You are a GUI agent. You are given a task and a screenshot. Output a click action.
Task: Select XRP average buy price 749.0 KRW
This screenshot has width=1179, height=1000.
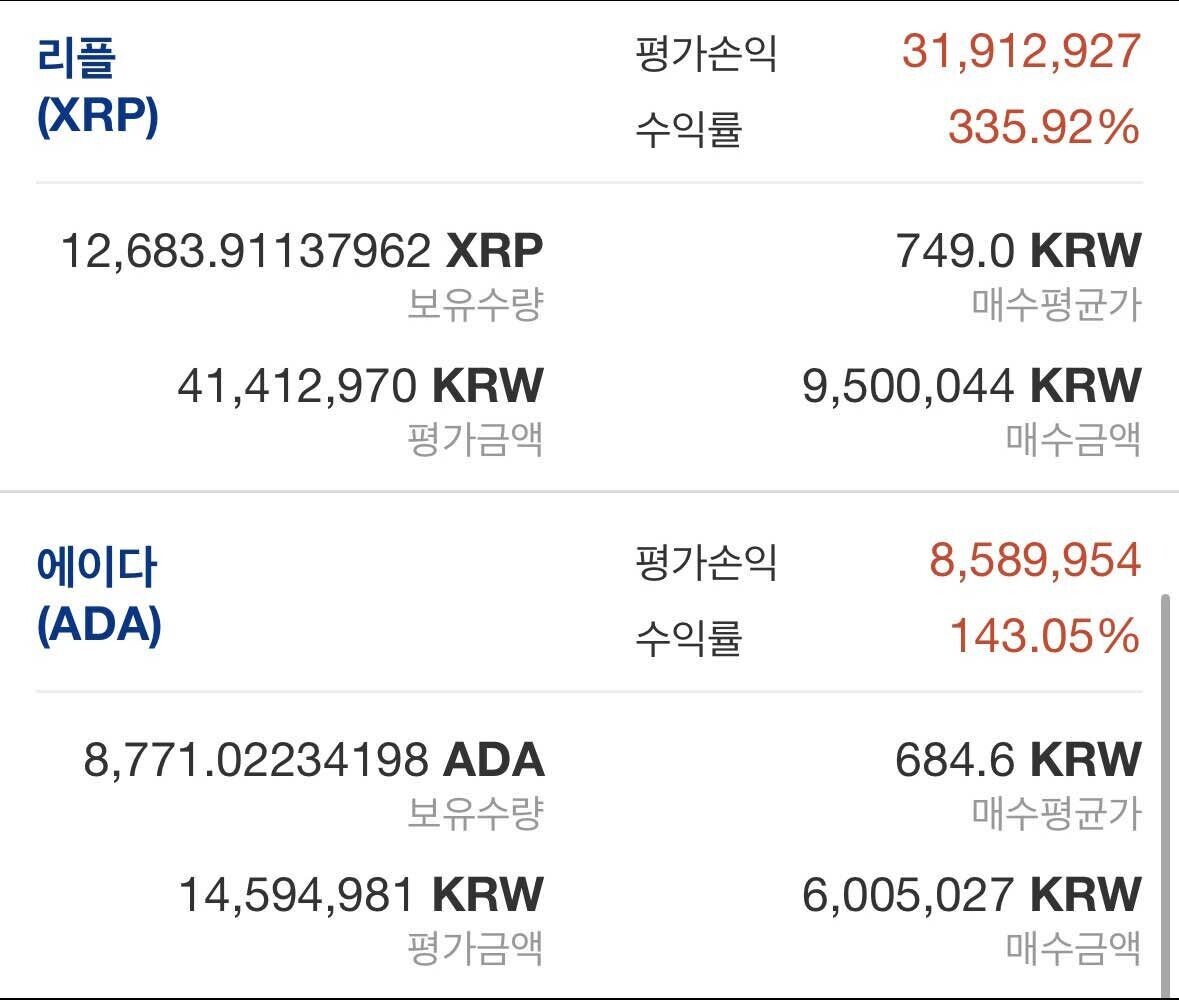coord(1018,251)
